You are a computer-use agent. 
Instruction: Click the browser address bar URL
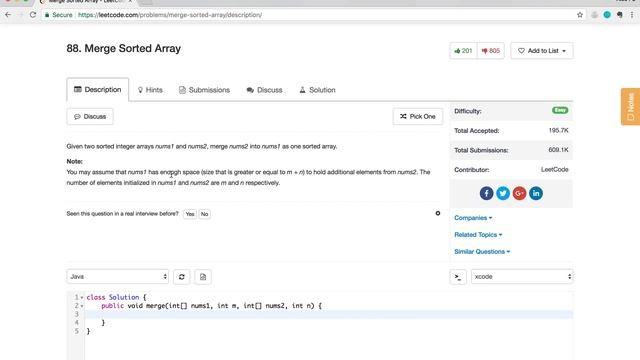point(170,15)
